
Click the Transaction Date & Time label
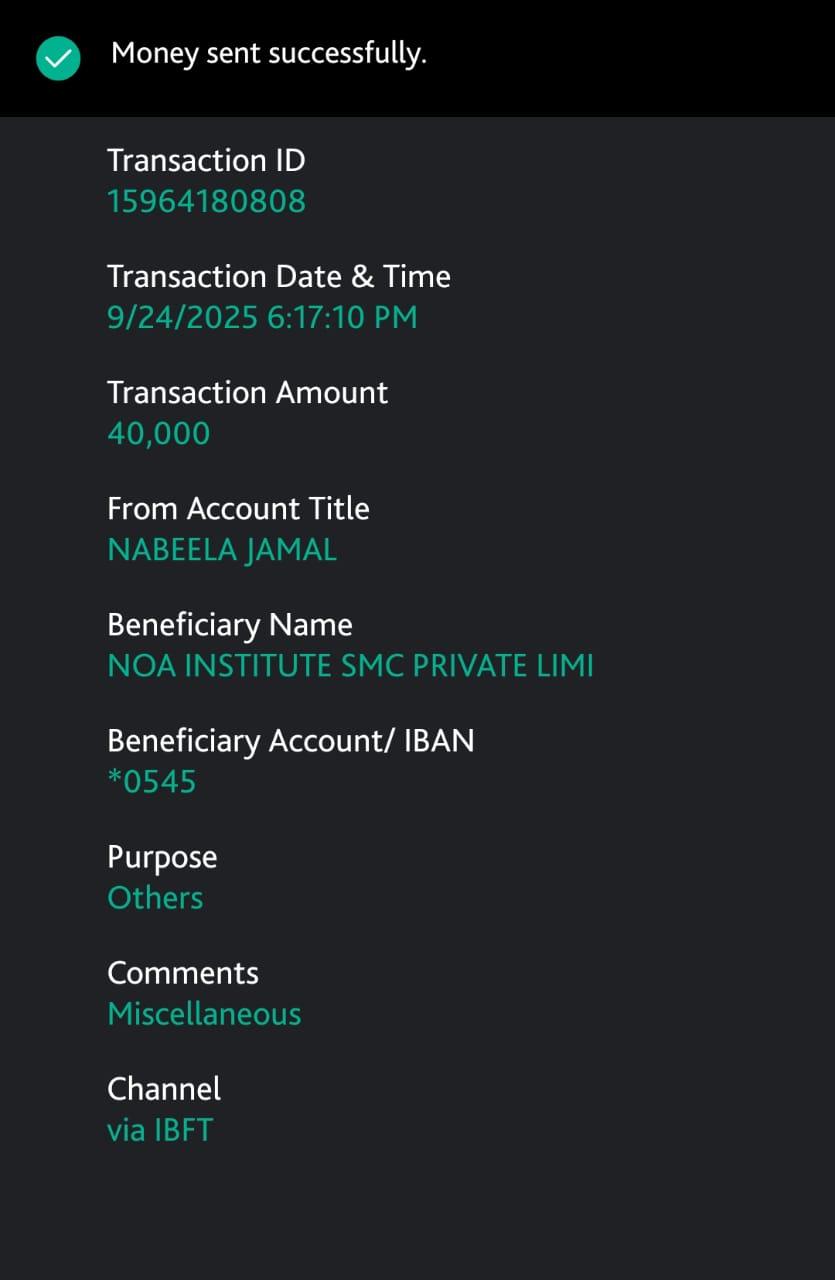[279, 276]
